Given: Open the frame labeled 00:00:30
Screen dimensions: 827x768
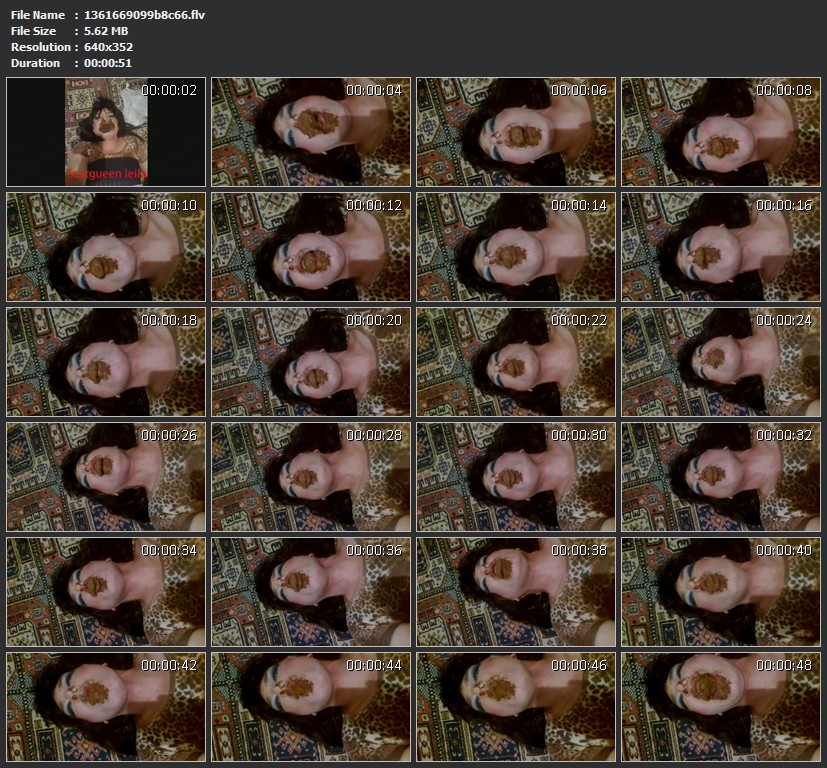Looking at the screenshot, I should 515,477.
